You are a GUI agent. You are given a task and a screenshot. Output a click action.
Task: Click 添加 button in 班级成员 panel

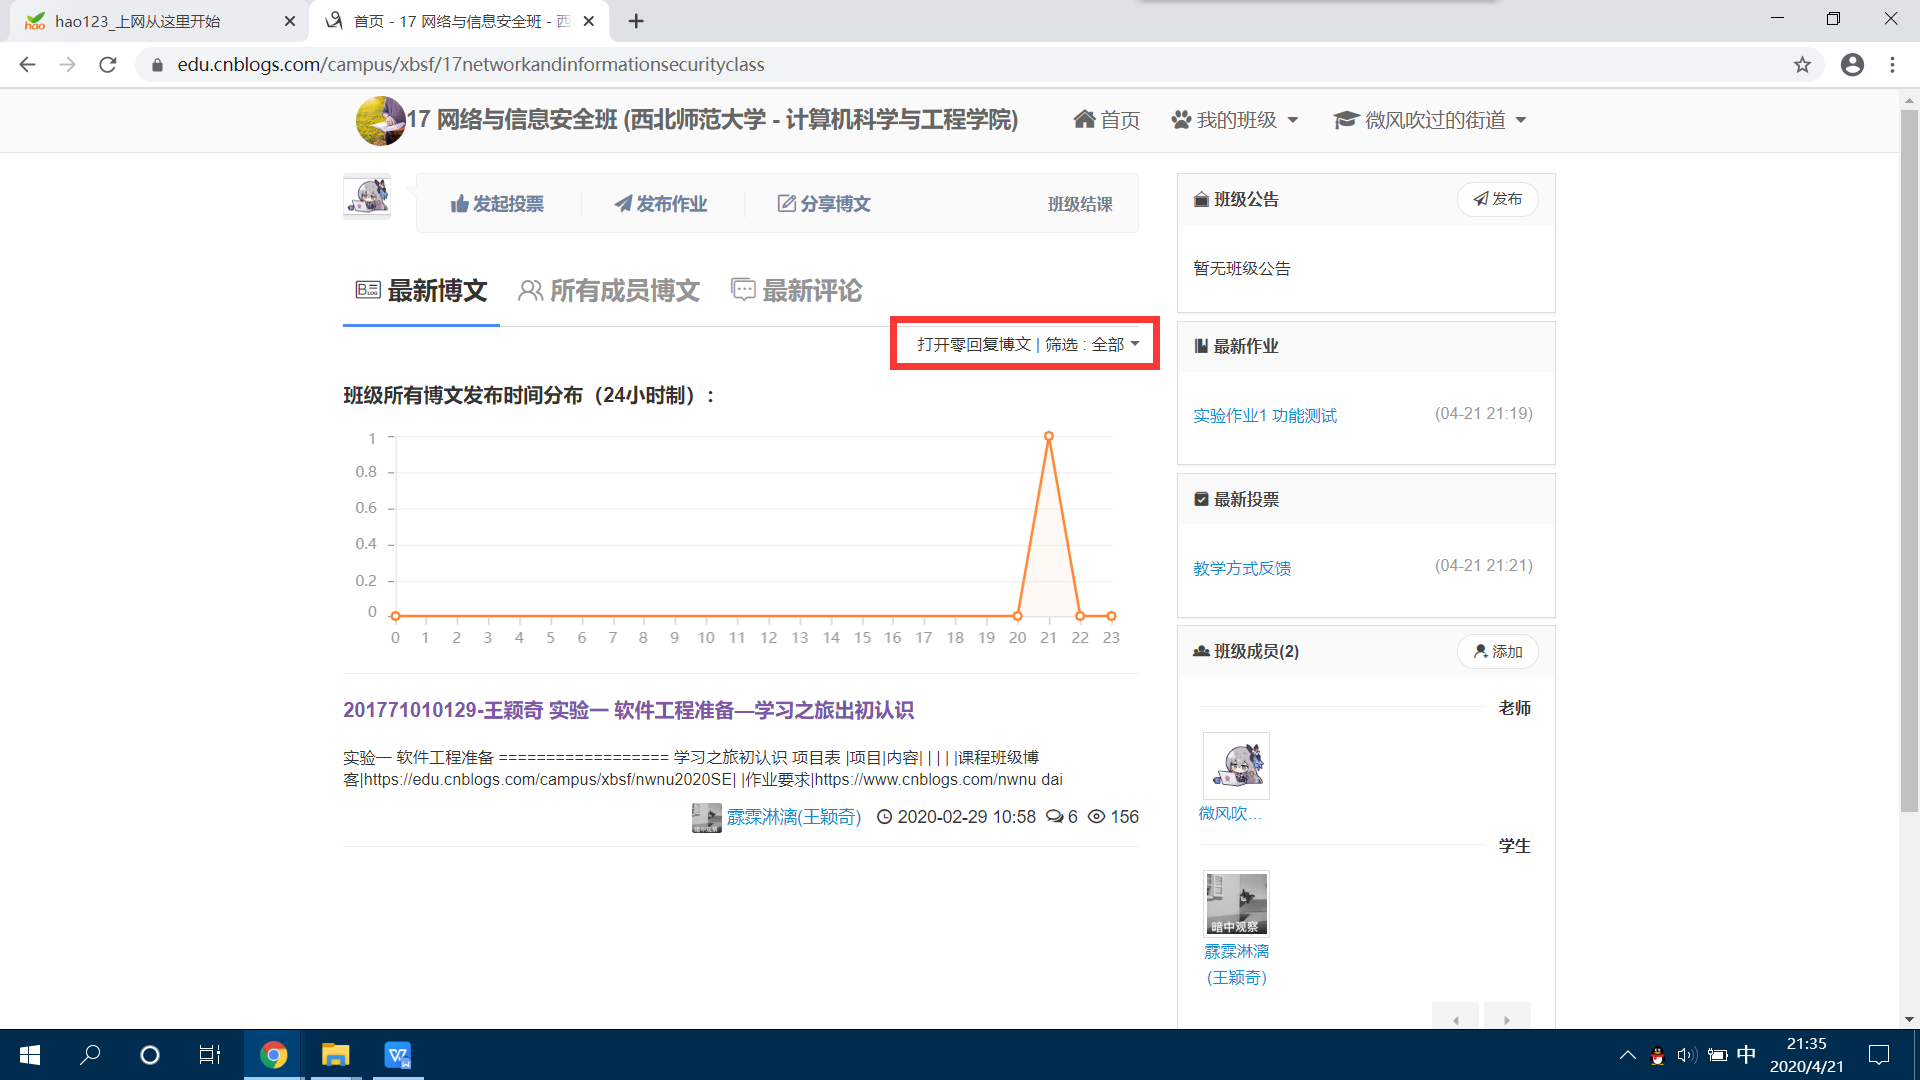pyautogui.click(x=1497, y=652)
